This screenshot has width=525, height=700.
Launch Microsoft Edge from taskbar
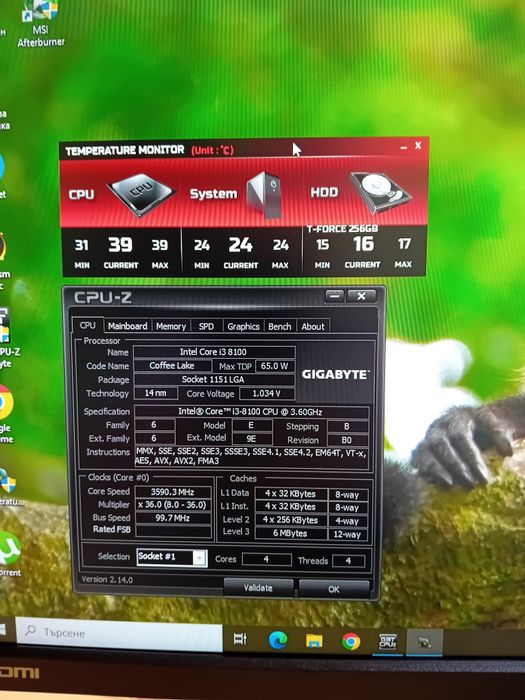pos(278,640)
